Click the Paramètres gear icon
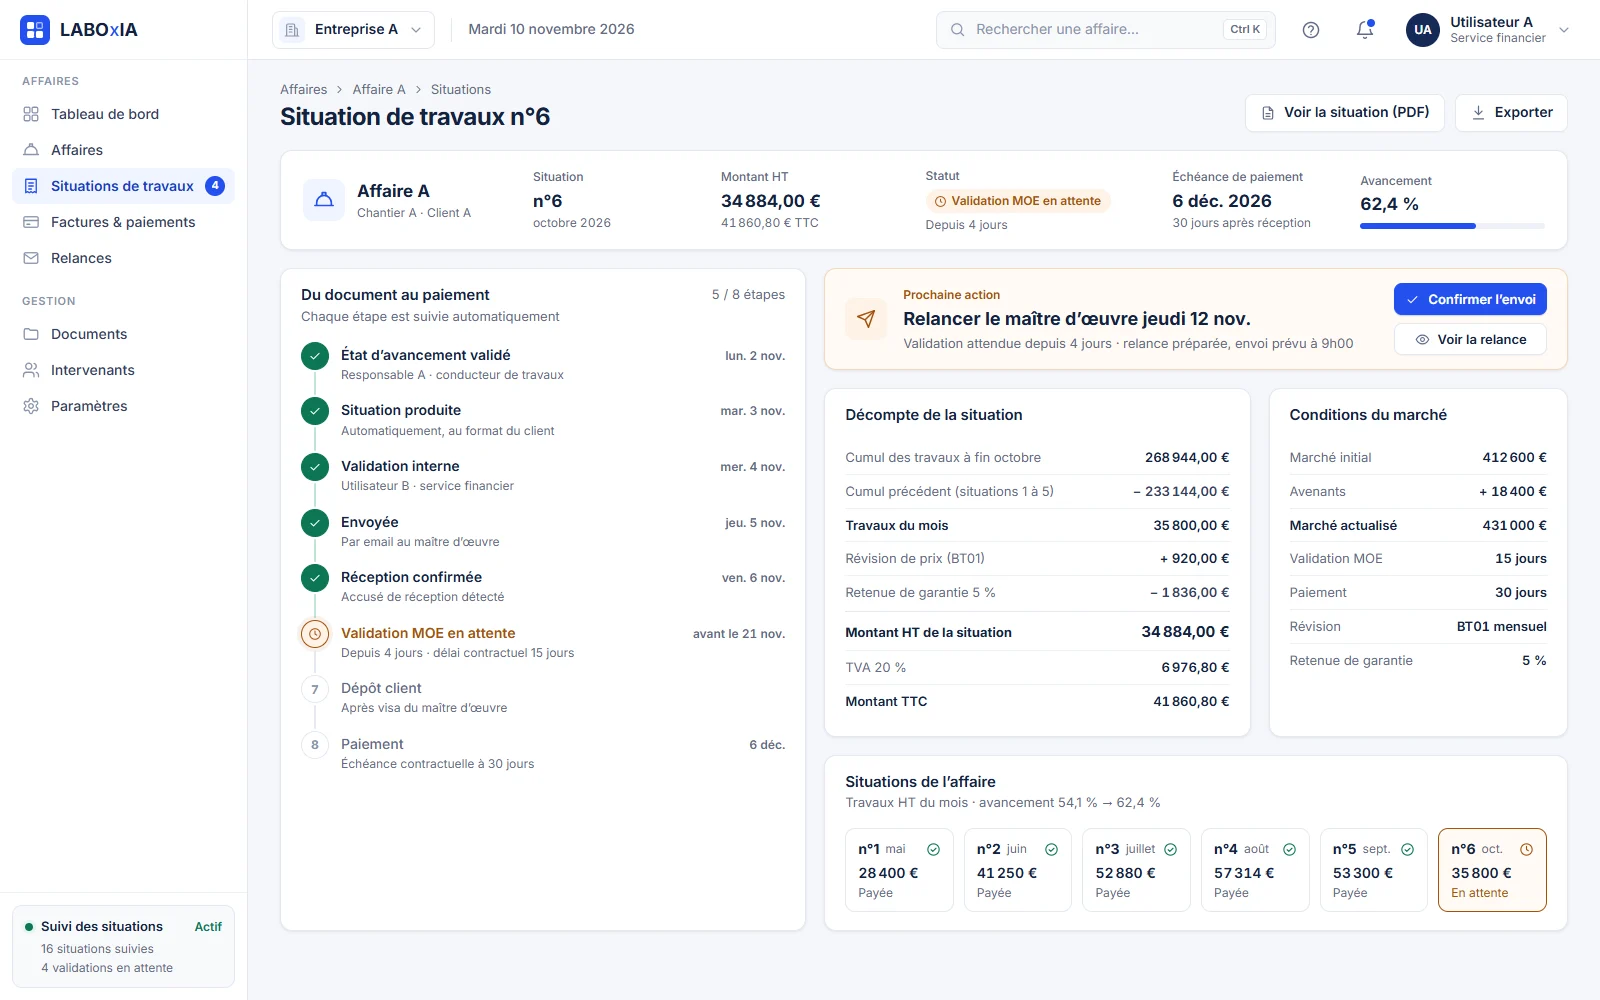Image resolution: width=1600 pixels, height=1000 pixels. pos(31,406)
